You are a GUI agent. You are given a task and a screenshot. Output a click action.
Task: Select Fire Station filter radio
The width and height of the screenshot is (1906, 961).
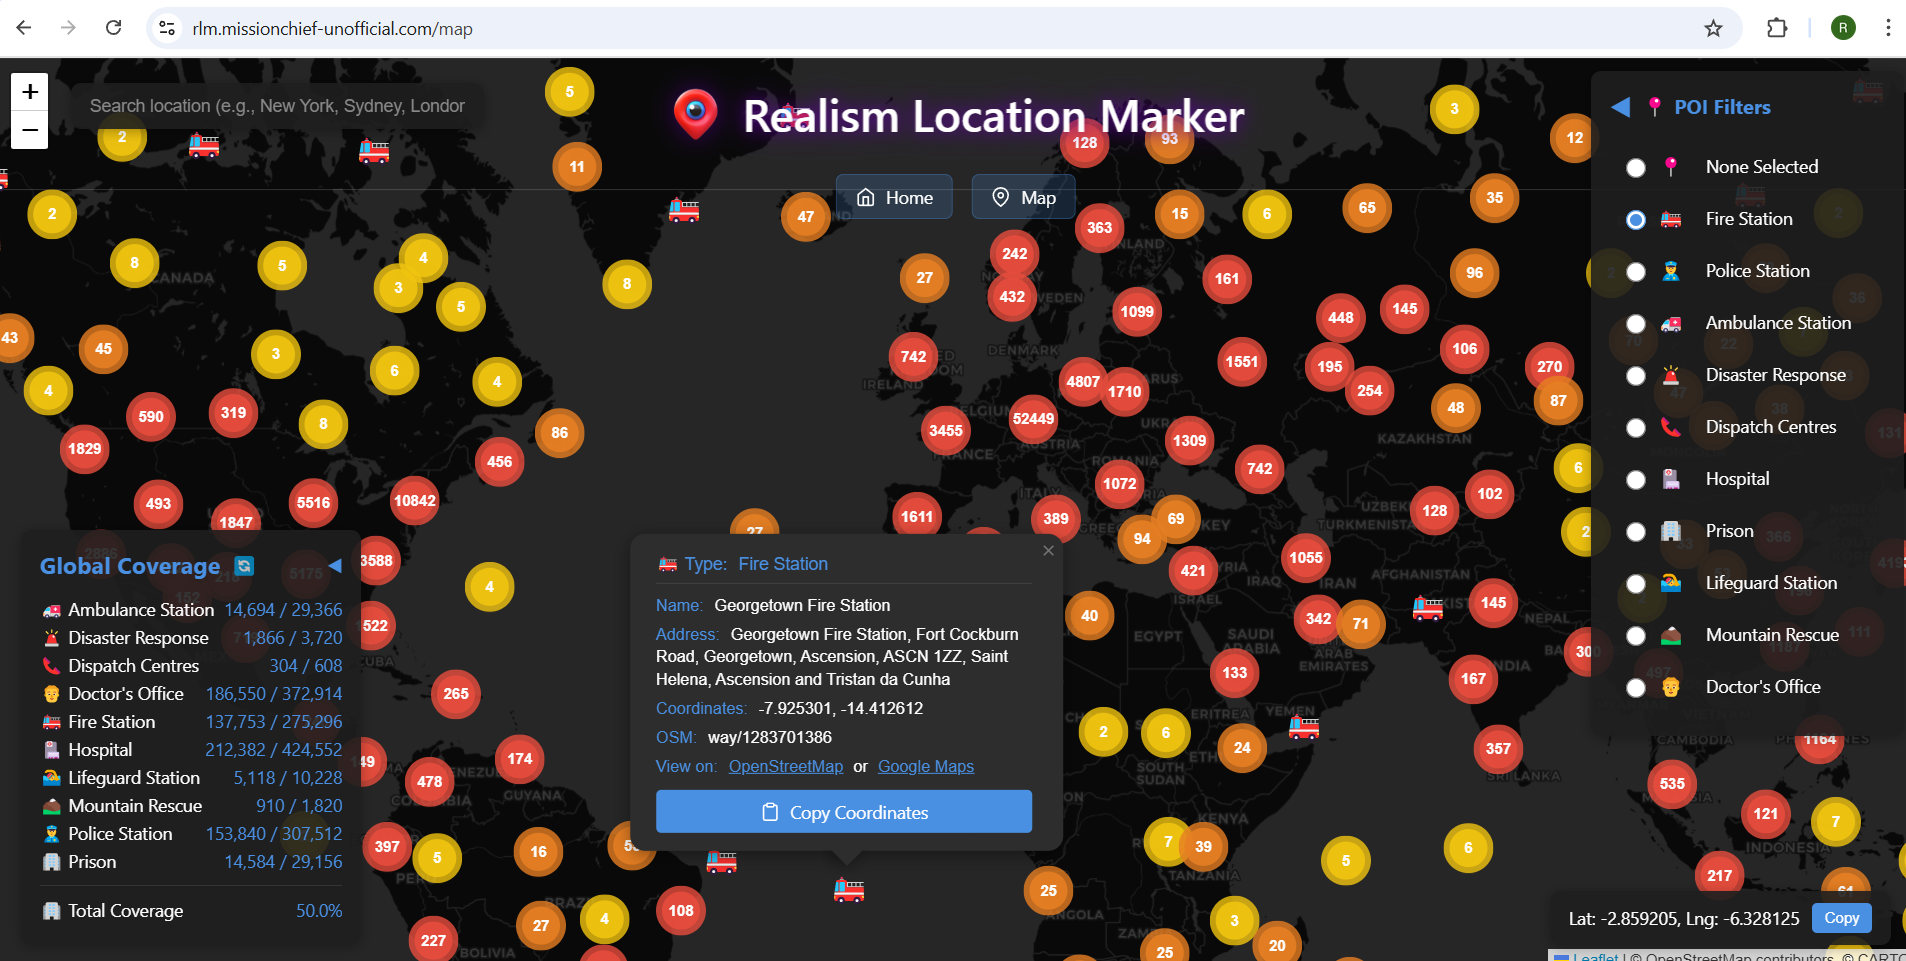click(x=1636, y=220)
